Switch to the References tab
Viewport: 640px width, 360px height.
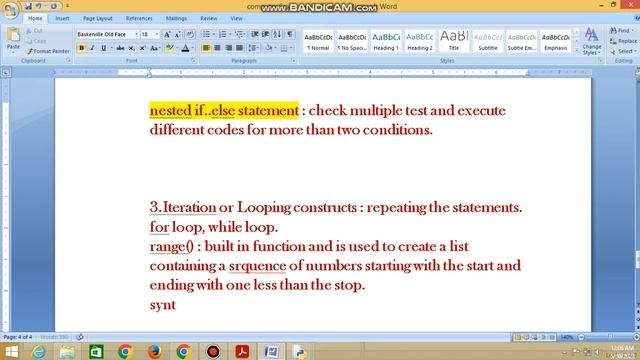pyautogui.click(x=139, y=18)
